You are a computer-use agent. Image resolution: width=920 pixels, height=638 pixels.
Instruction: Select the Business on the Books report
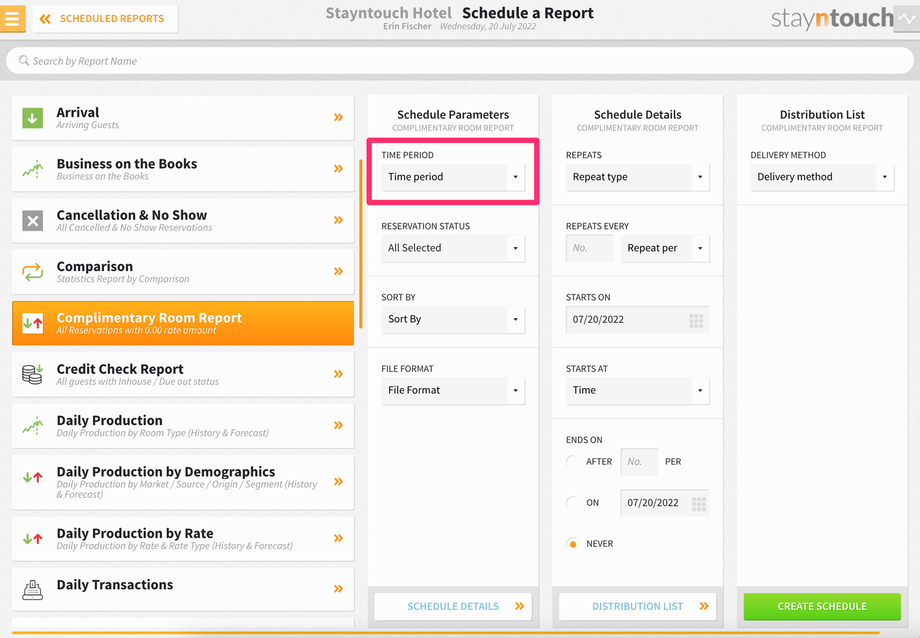pyautogui.click(x=183, y=169)
